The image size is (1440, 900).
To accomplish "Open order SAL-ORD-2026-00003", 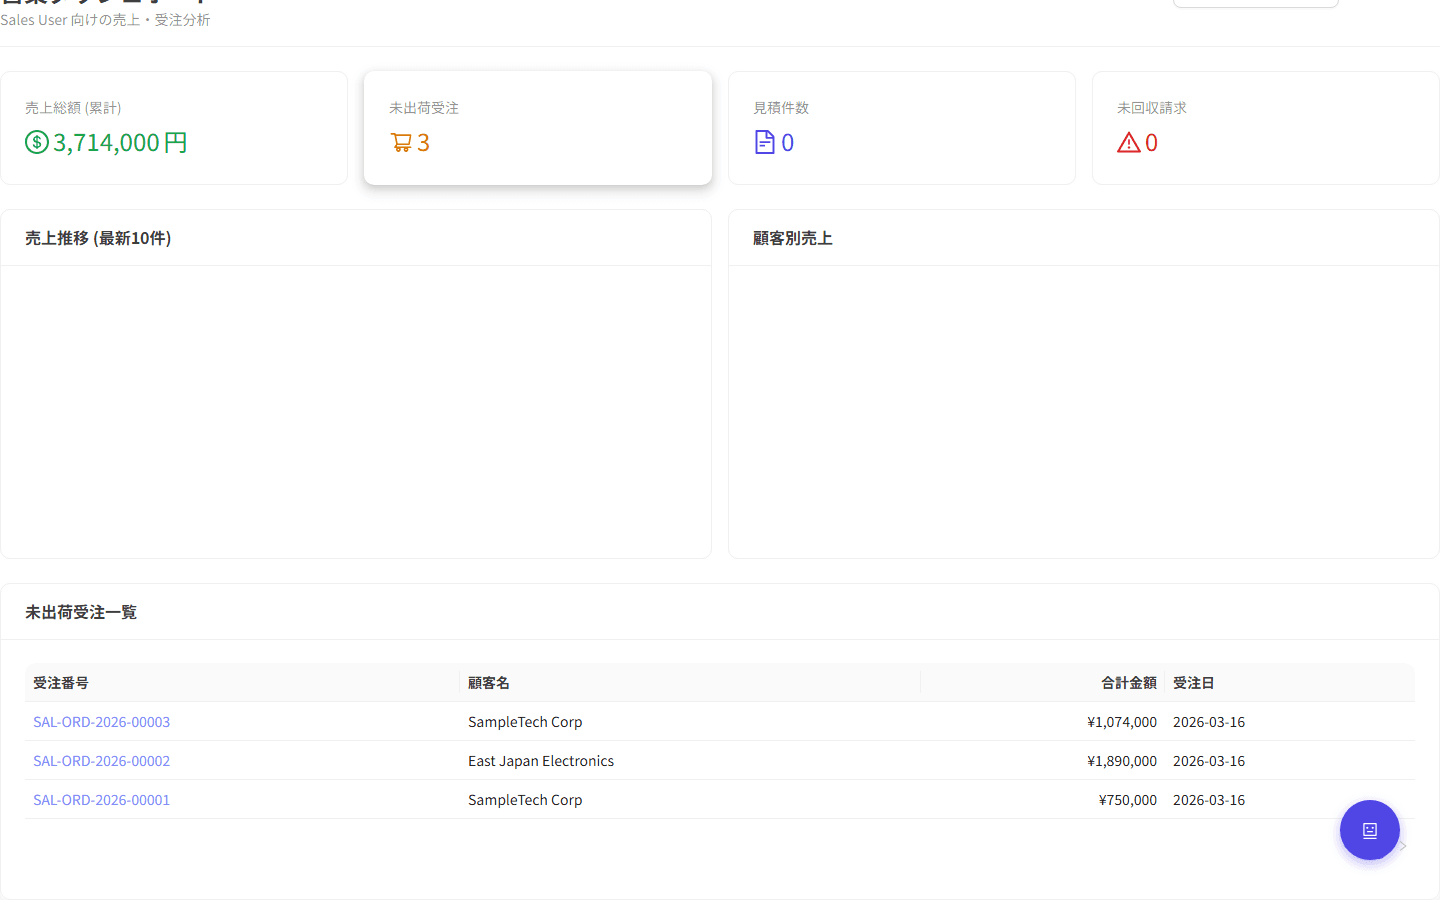I will point(101,722).
